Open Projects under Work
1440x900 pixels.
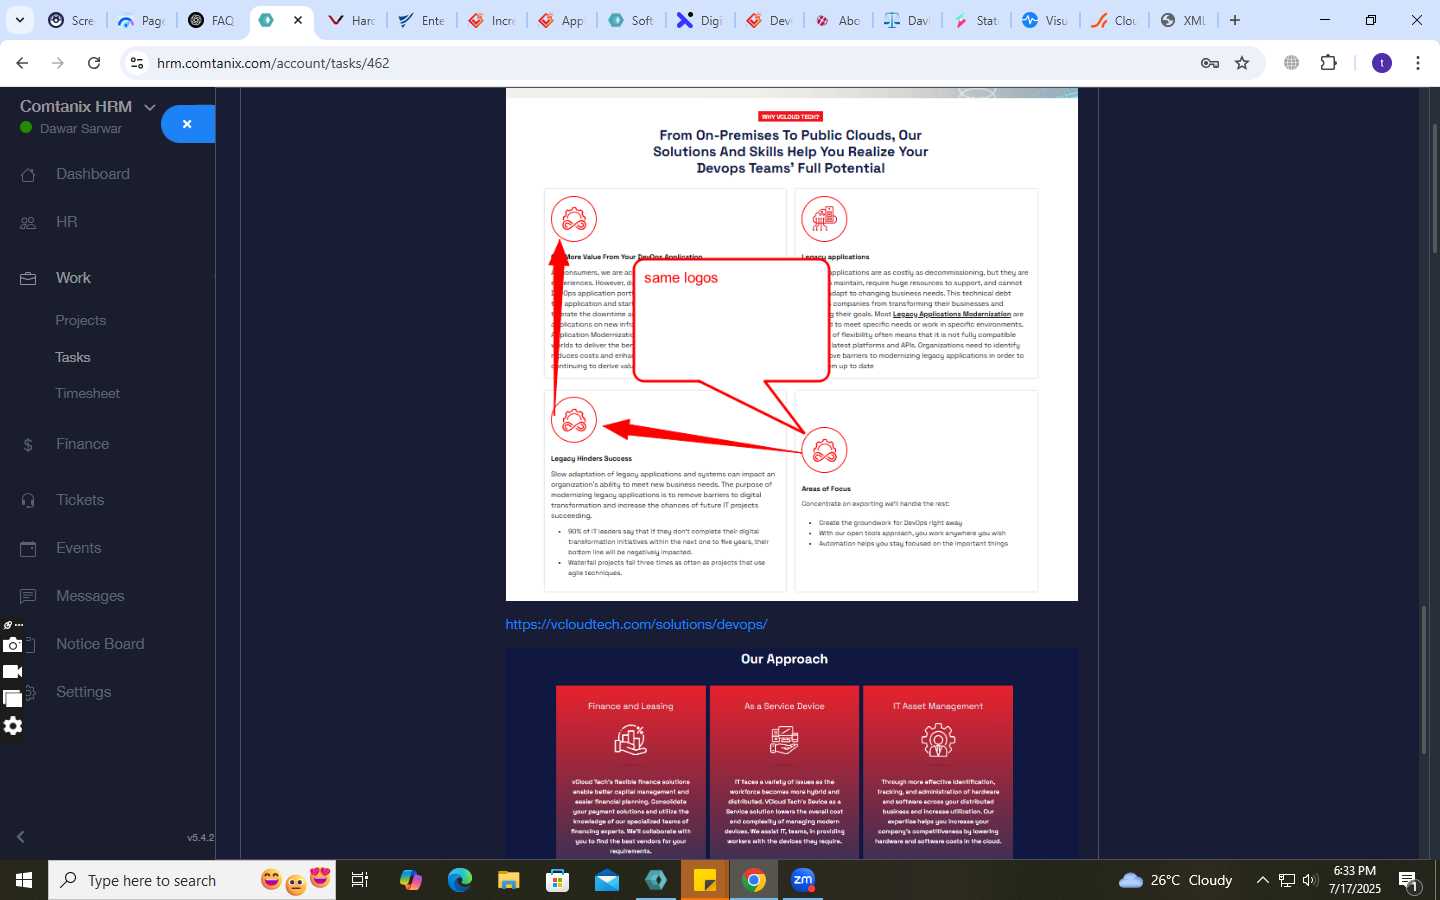[x=80, y=321]
